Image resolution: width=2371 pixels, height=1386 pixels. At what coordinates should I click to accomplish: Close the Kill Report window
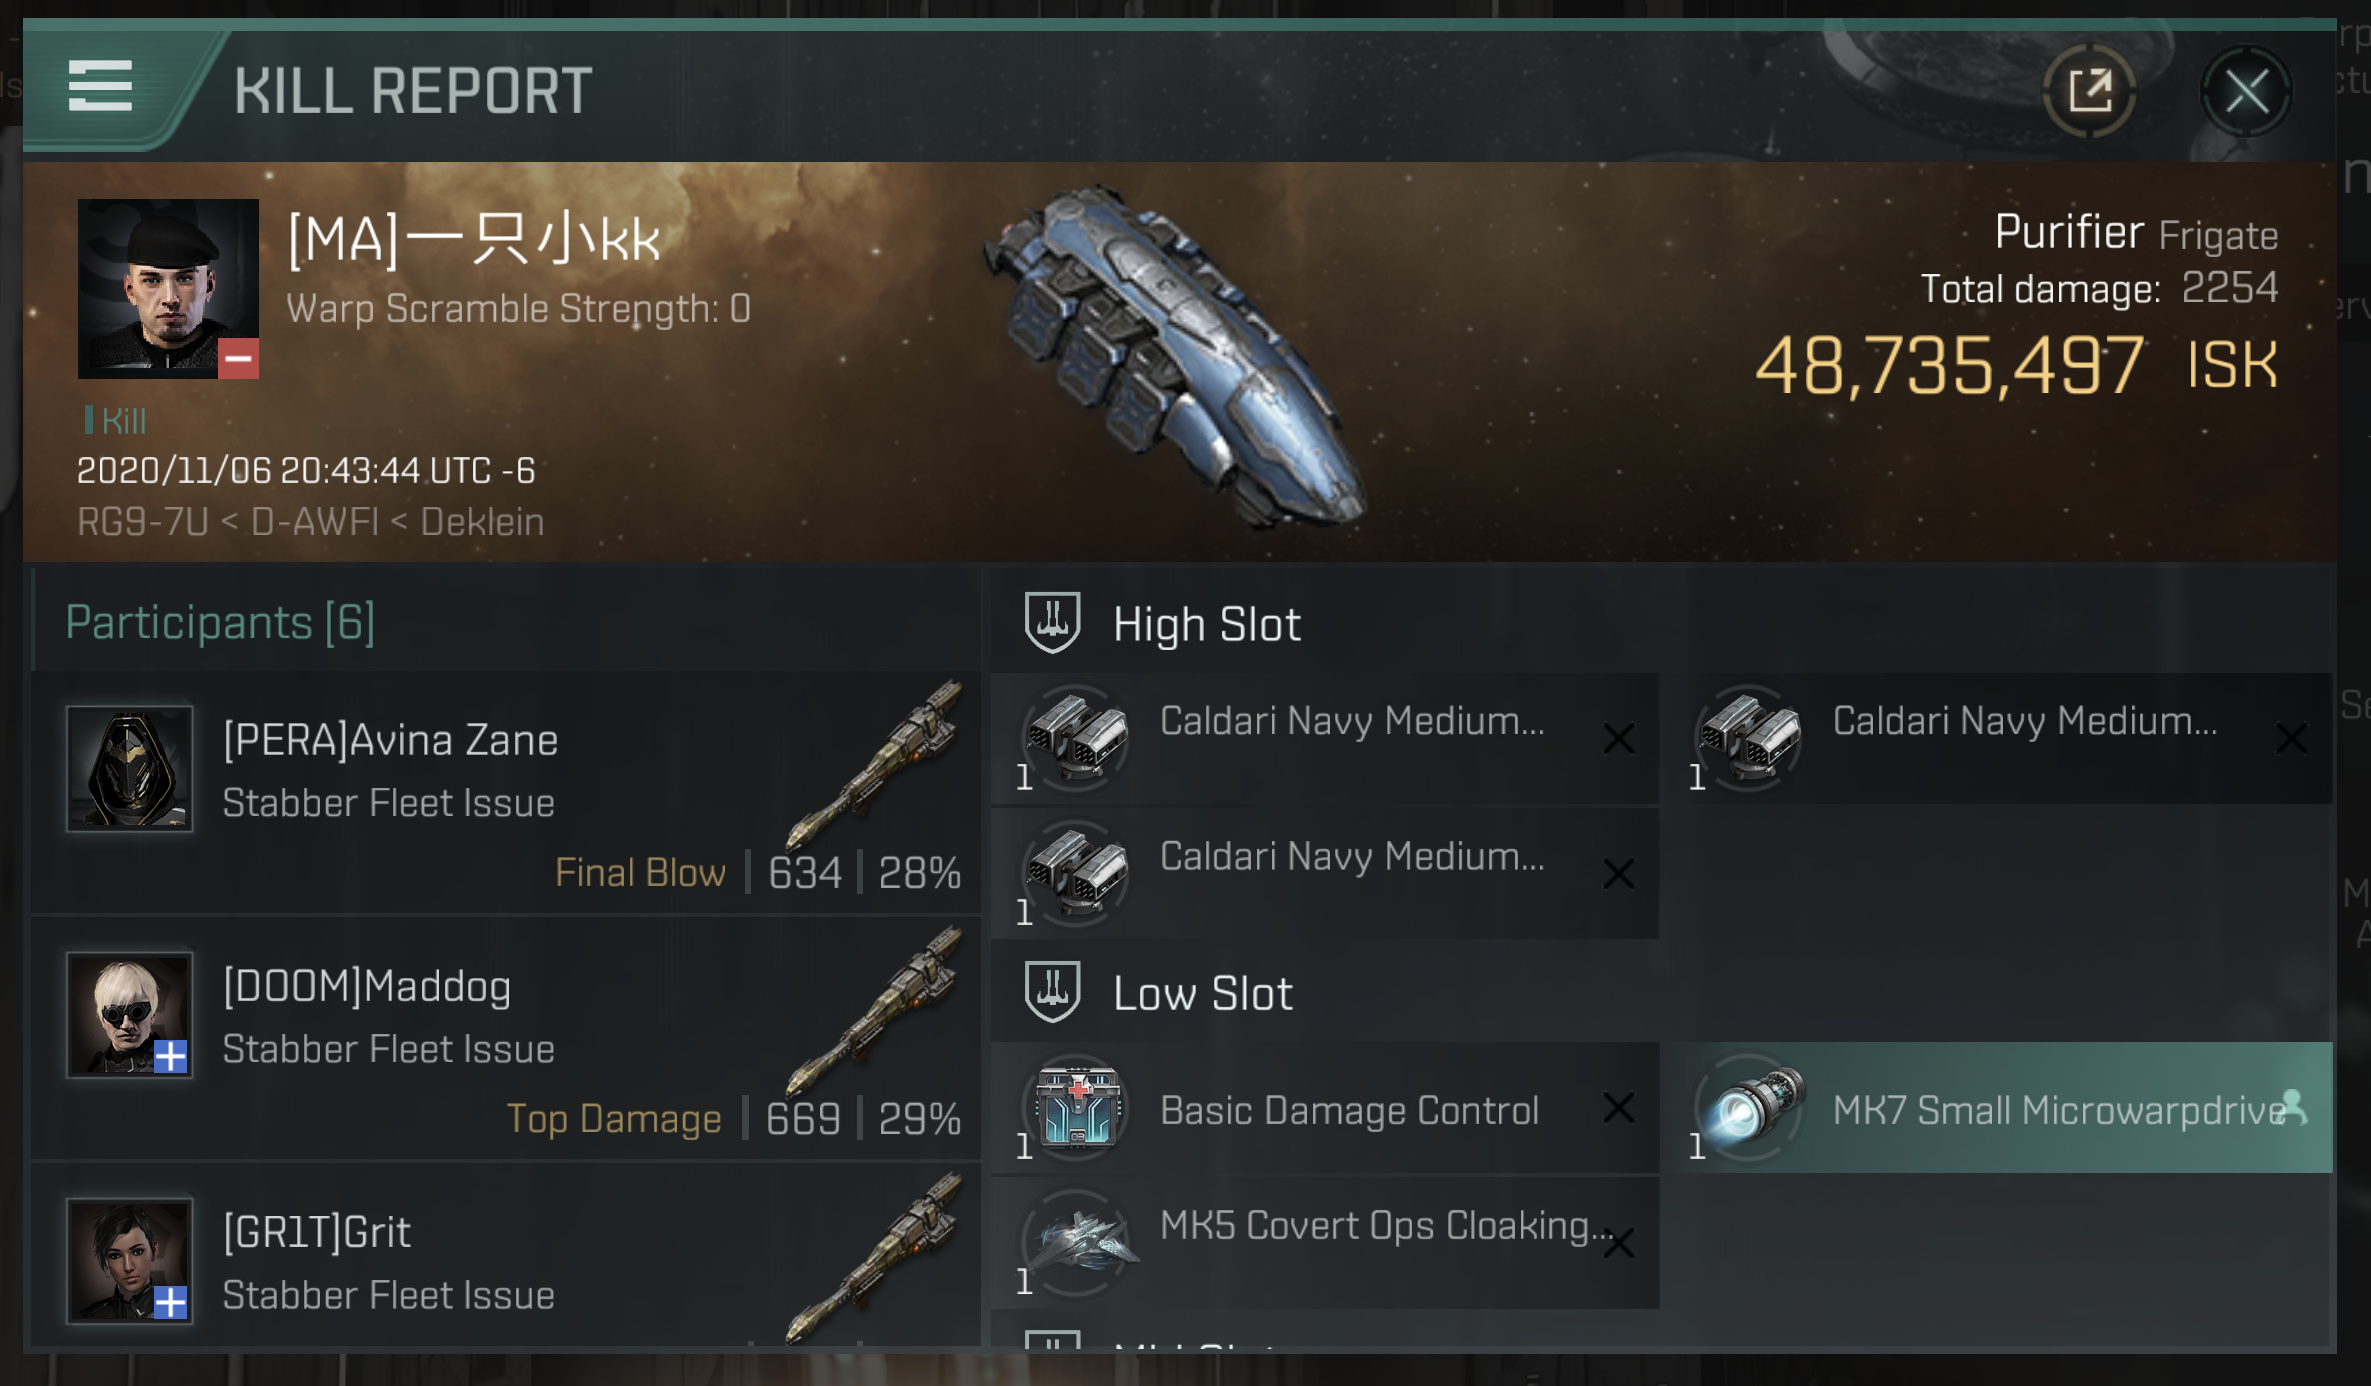pos(2246,92)
